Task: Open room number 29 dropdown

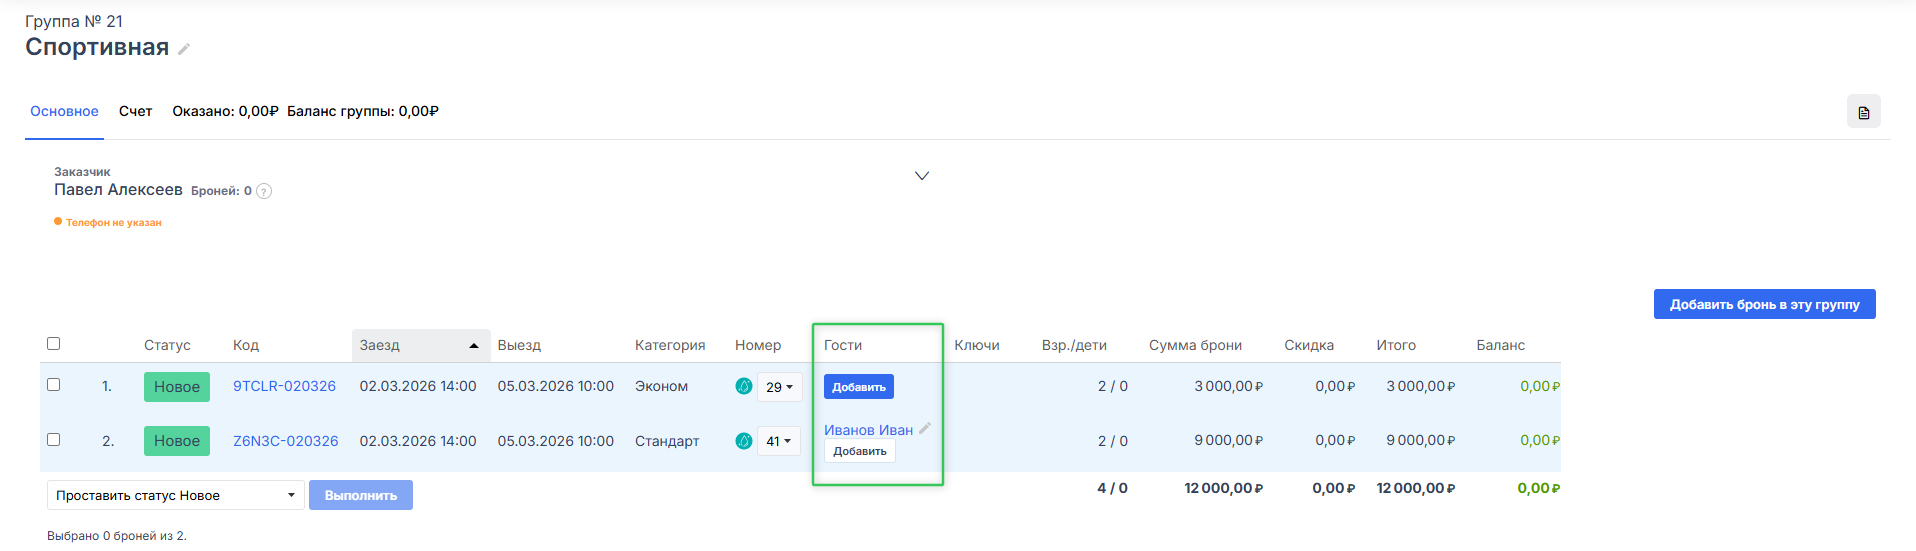Action: tap(779, 387)
